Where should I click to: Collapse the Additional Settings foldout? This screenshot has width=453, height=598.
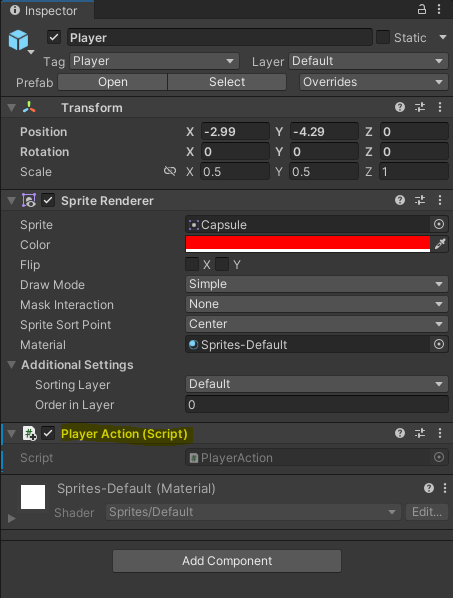pyautogui.click(x=11, y=365)
